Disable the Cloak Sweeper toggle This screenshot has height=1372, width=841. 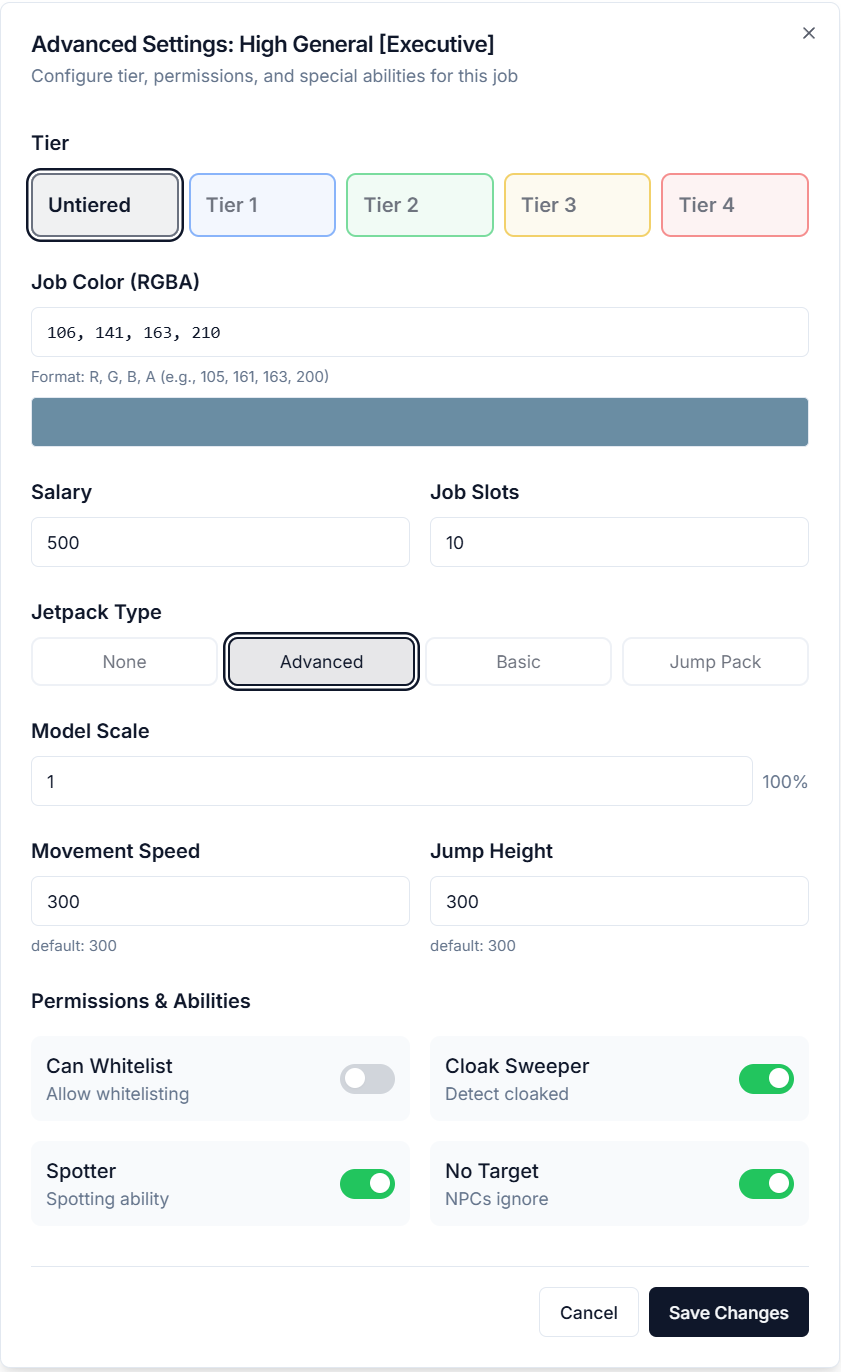[766, 1079]
